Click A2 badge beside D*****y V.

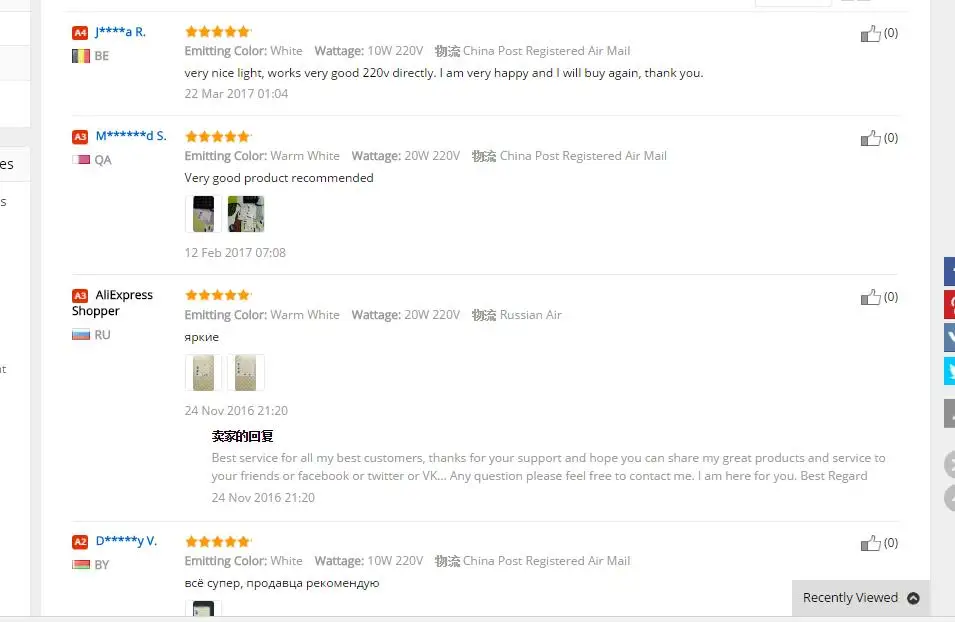[x=80, y=542]
